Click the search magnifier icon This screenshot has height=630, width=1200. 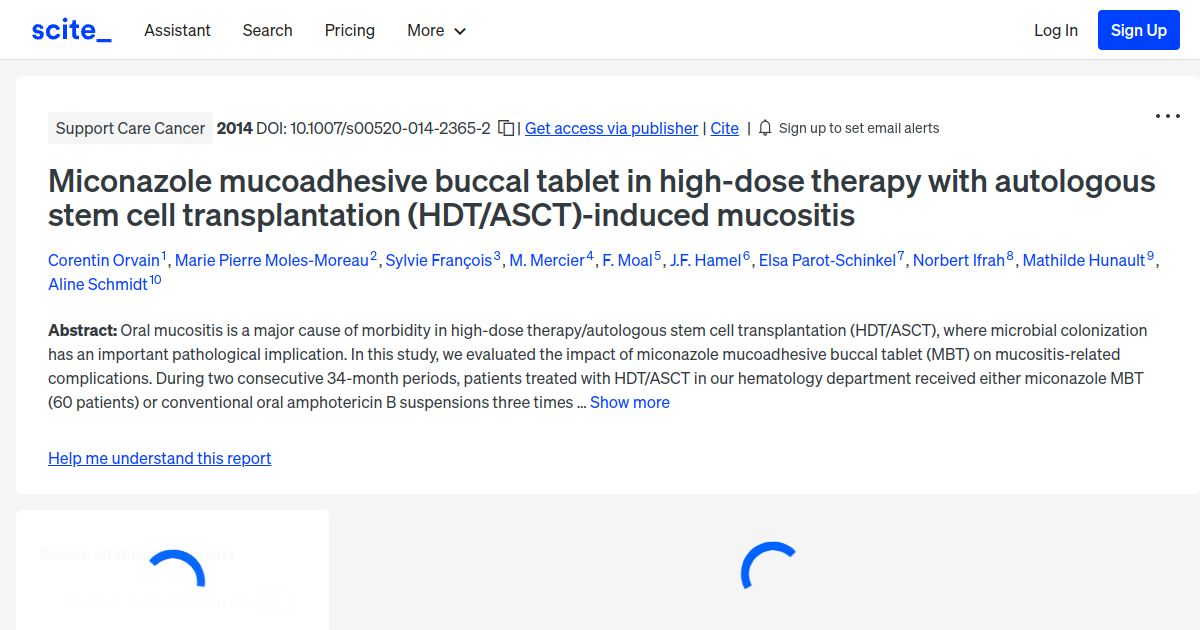tap(274, 601)
